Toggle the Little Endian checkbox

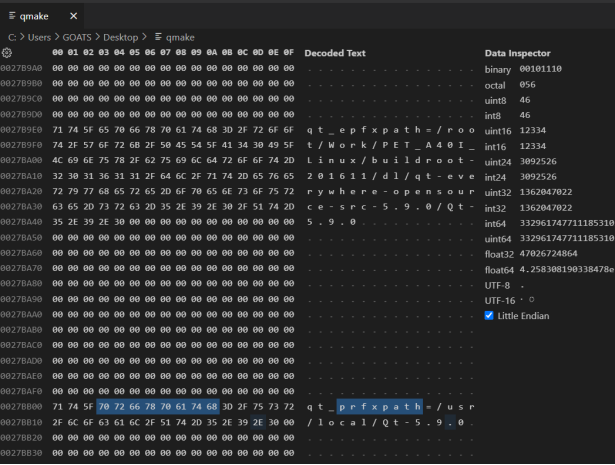point(489,315)
